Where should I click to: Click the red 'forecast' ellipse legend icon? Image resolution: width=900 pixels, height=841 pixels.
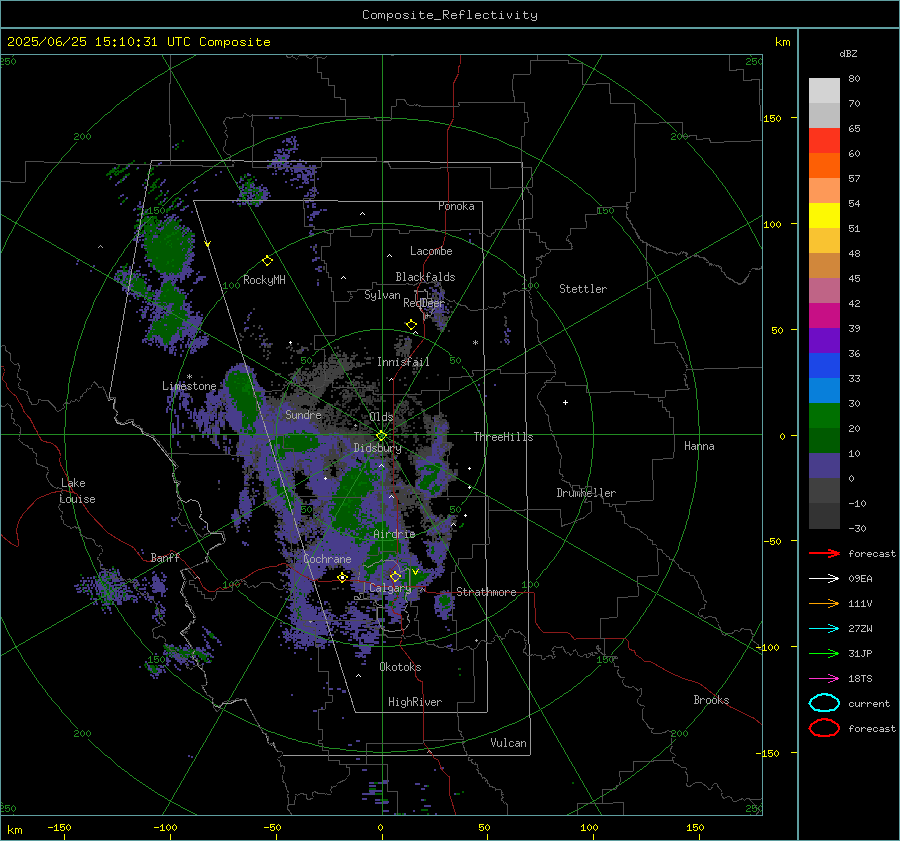[x=824, y=728]
